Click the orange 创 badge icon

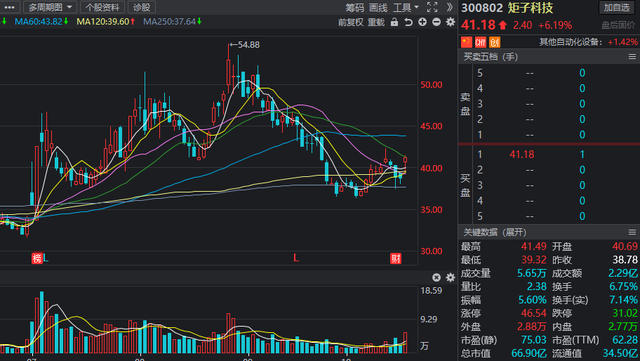[494, 42]
